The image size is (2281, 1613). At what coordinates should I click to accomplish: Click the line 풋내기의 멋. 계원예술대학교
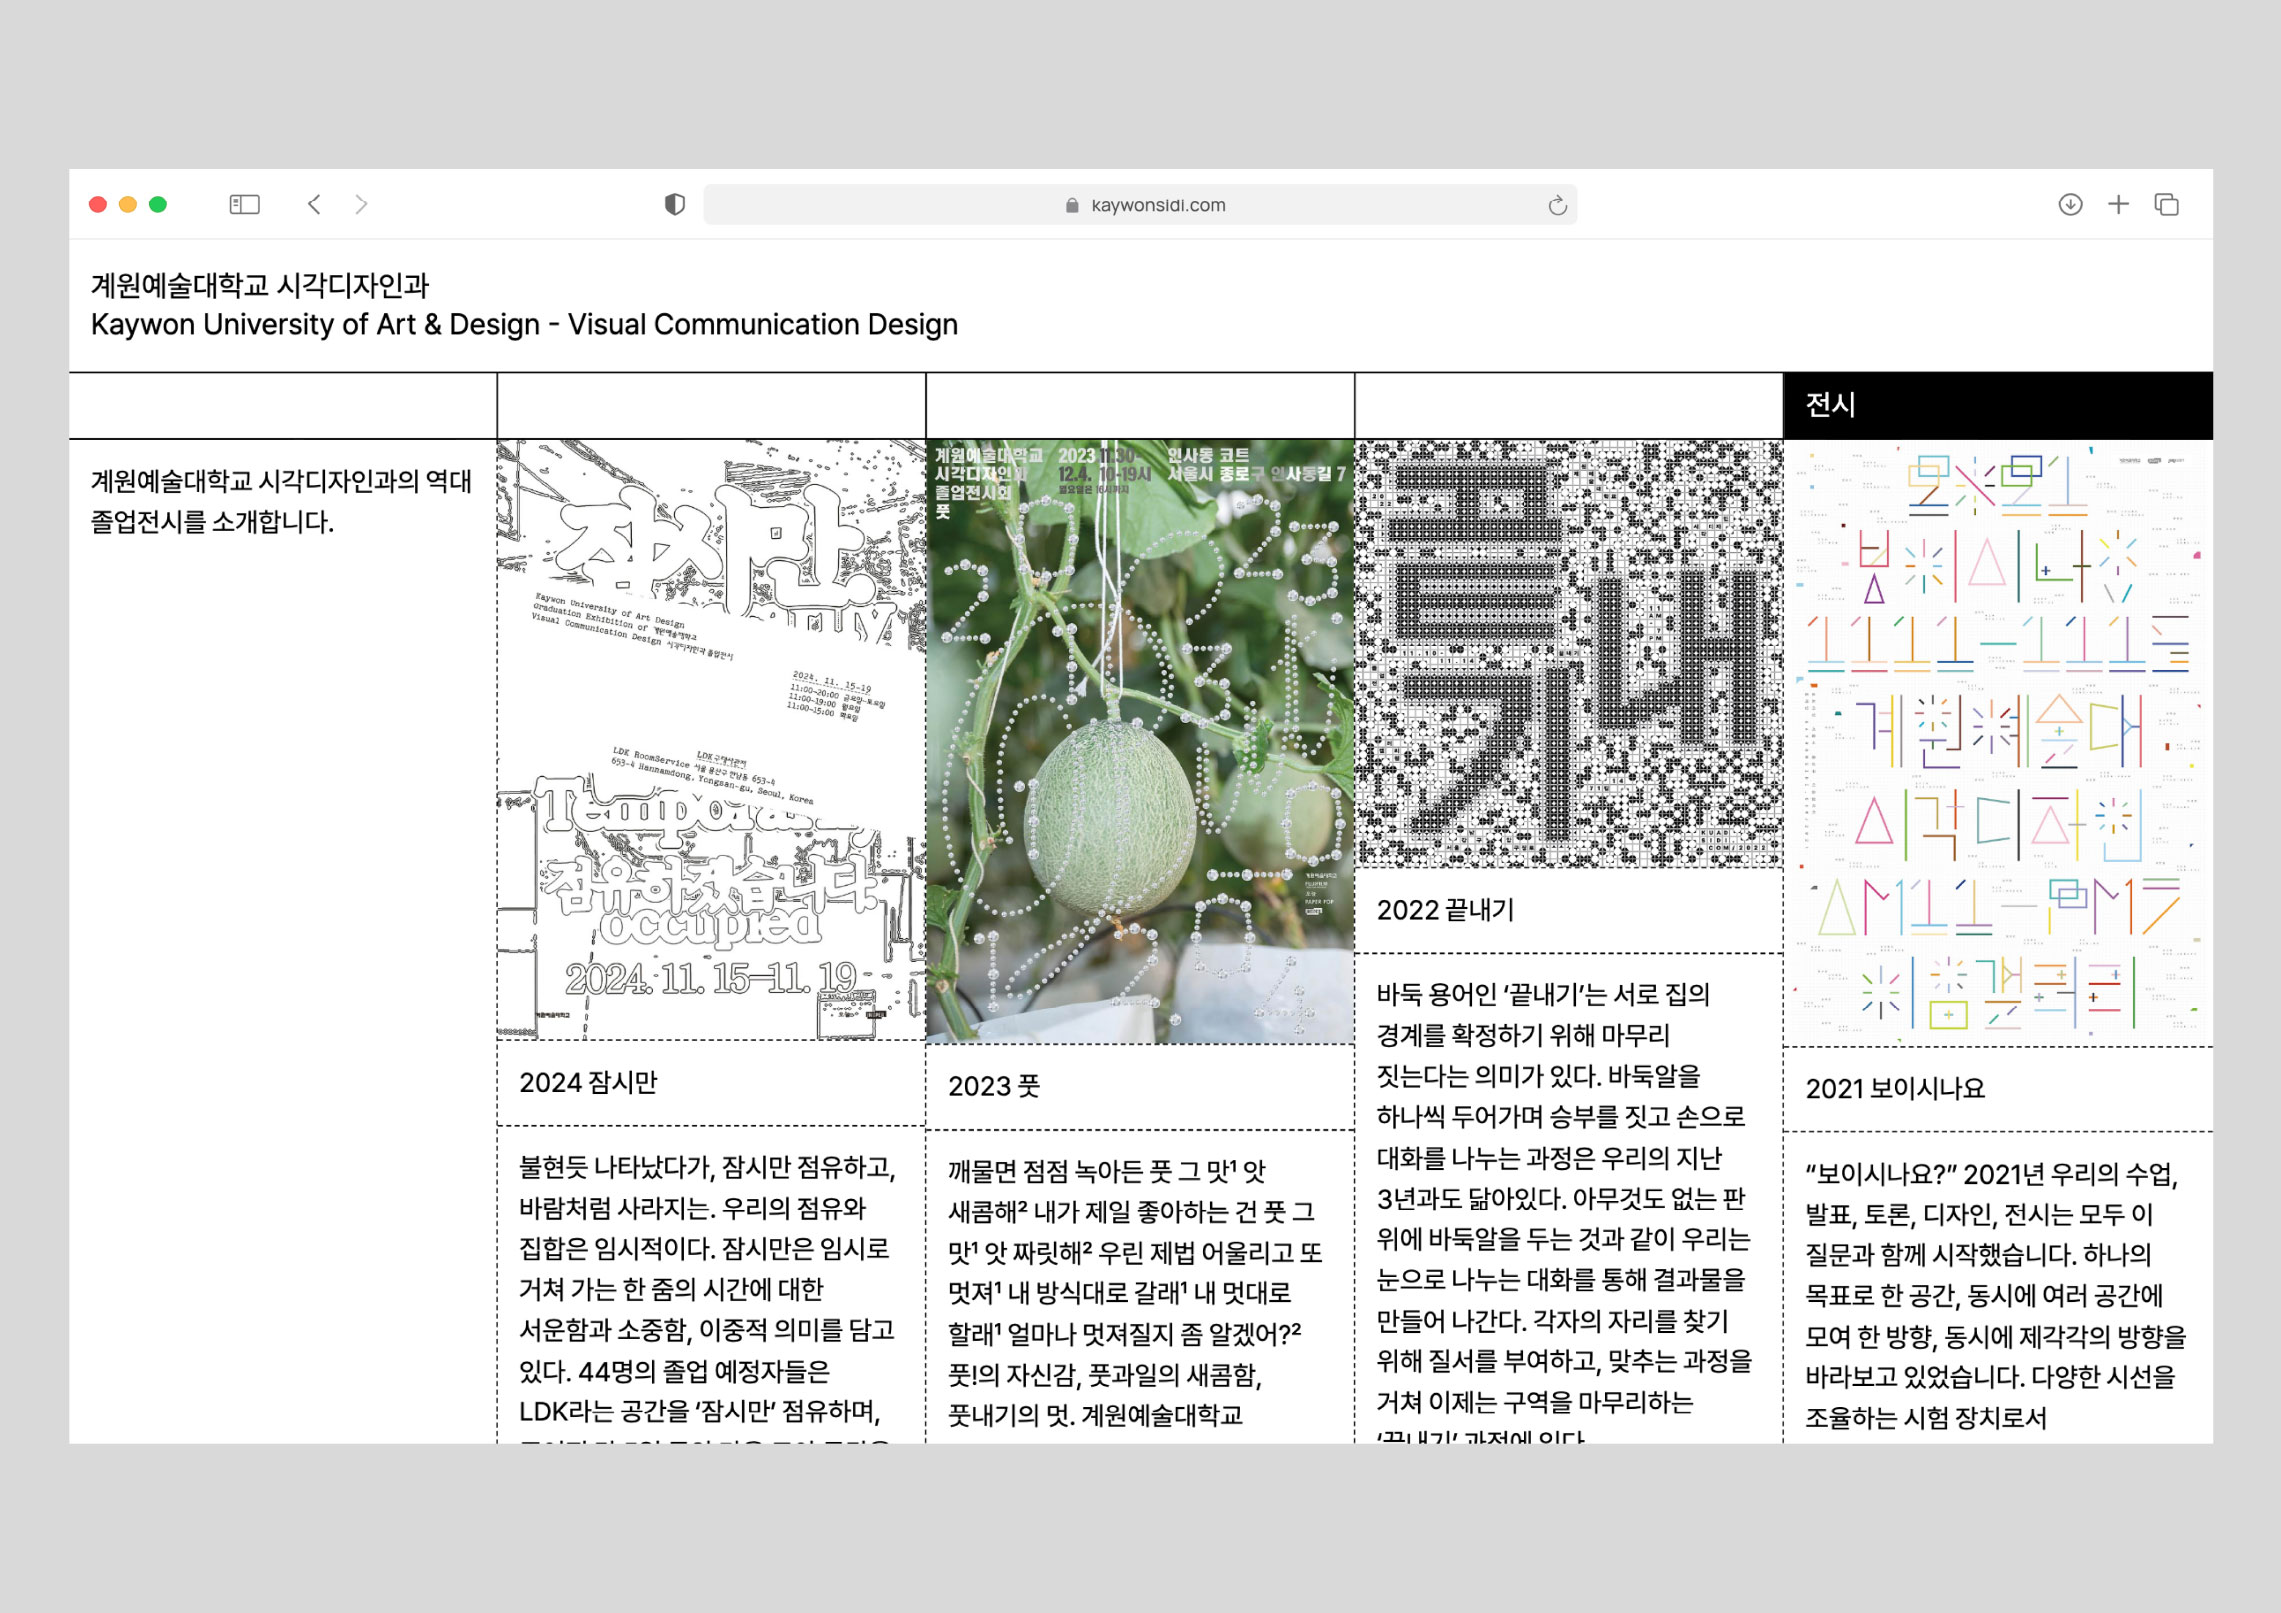click(1095, 1416)
